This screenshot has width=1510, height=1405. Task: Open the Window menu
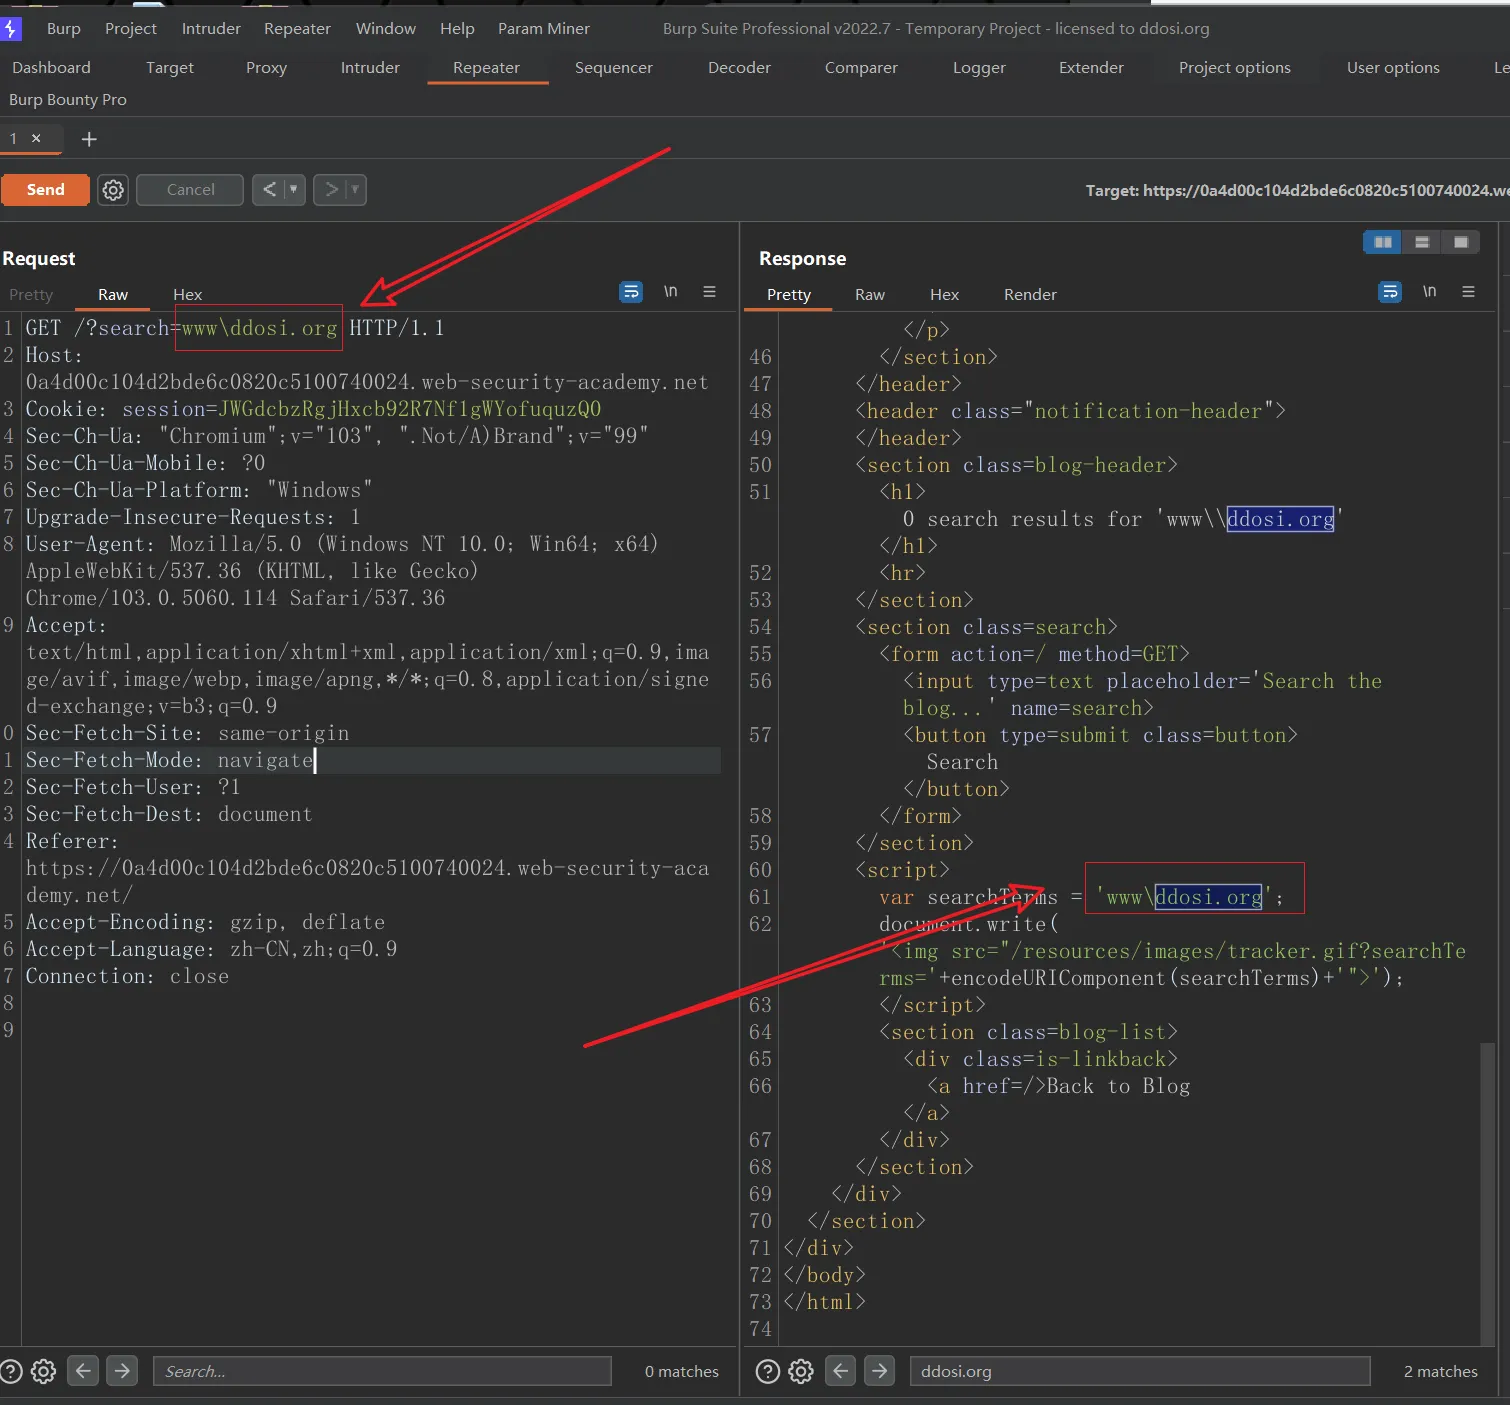(x=386, y=28)
